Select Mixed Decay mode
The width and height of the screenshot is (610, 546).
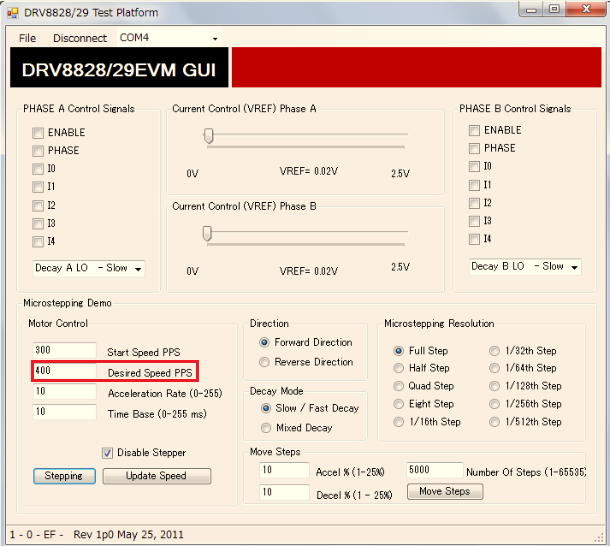pyautogui.click(x=266, y=428)
